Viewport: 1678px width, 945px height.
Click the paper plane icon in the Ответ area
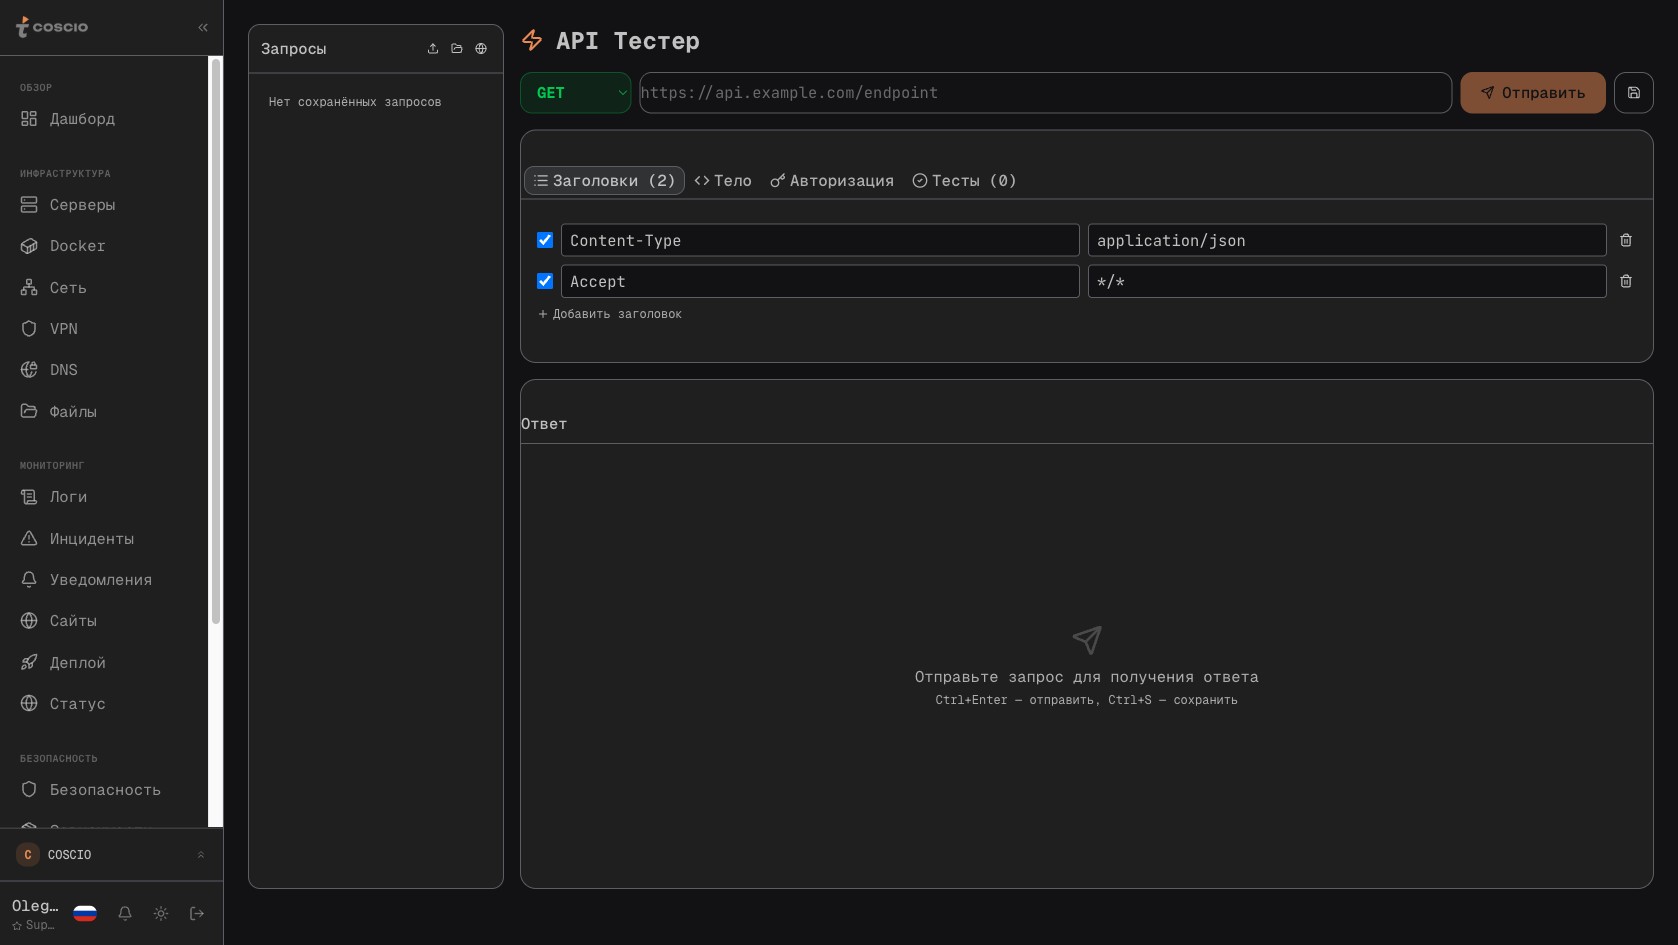point(1087,640)
